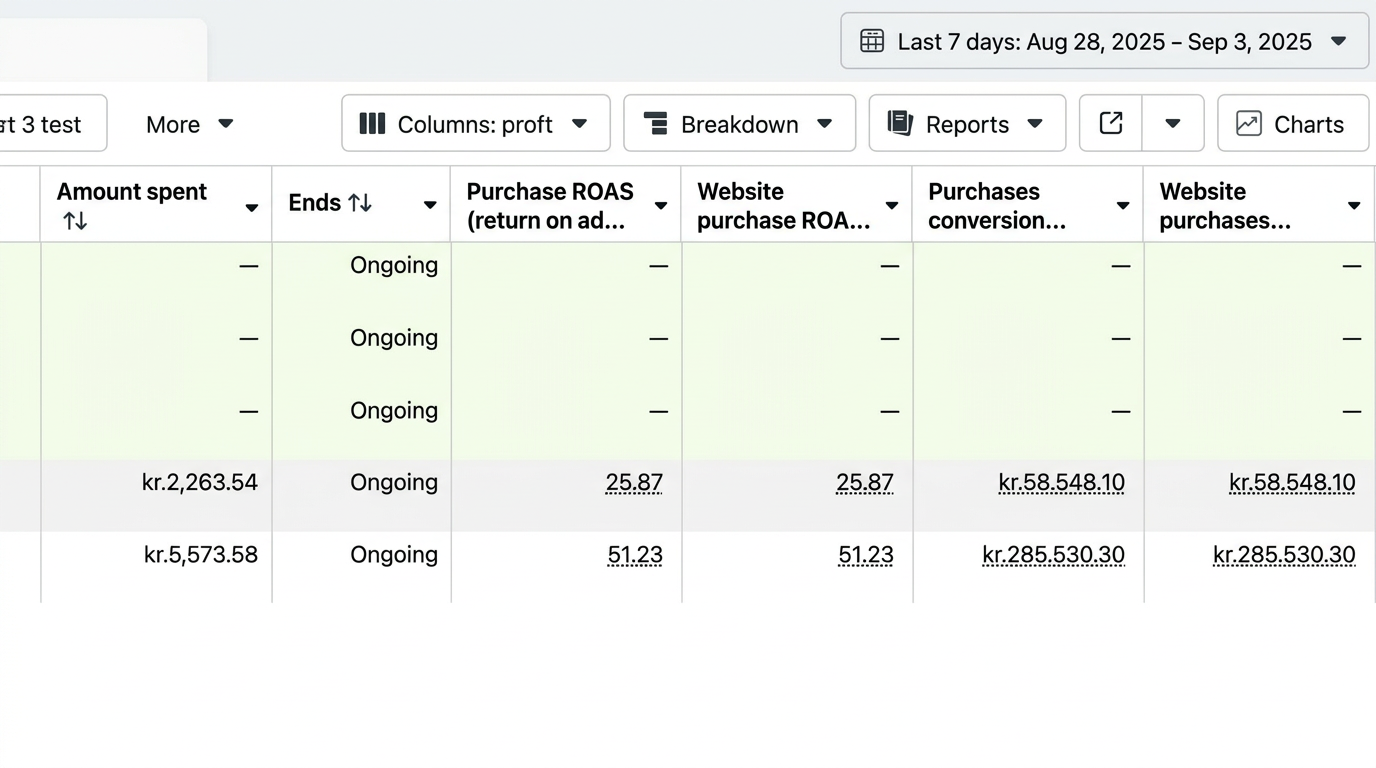Open the 25.87 Purchase ROAS value
1376x768 pixels.
point(634,483)
